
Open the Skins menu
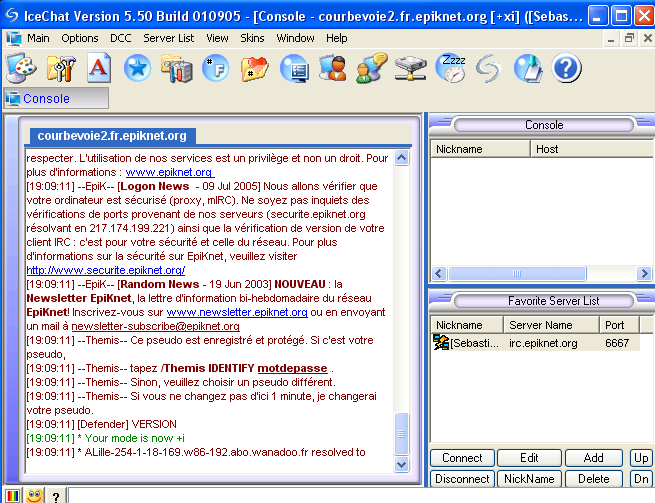[x=252, y=38]
